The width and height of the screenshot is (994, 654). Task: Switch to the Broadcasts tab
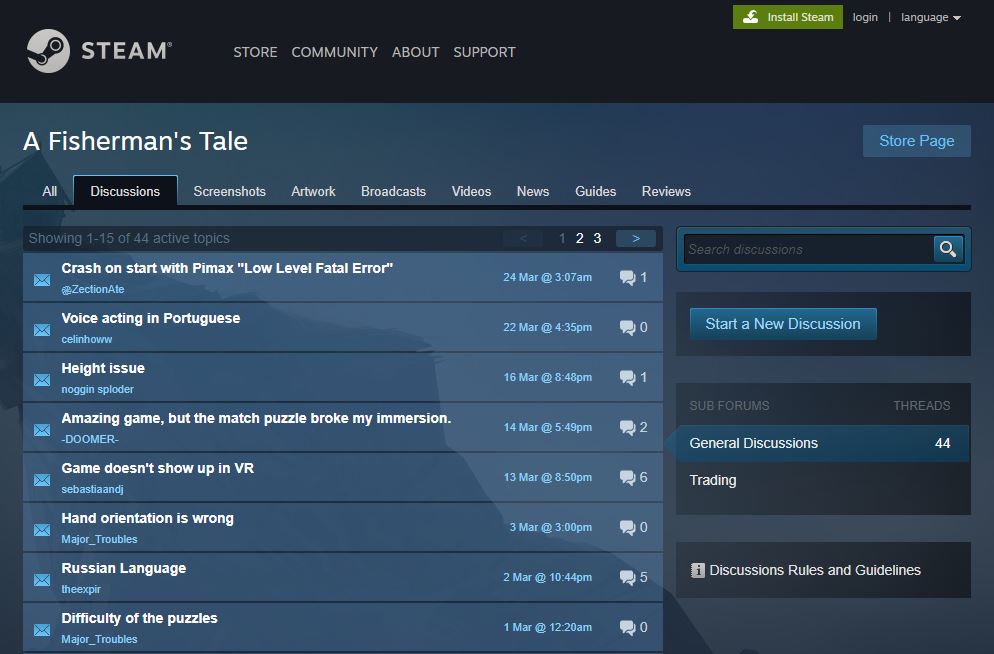[x=393, y=191]
